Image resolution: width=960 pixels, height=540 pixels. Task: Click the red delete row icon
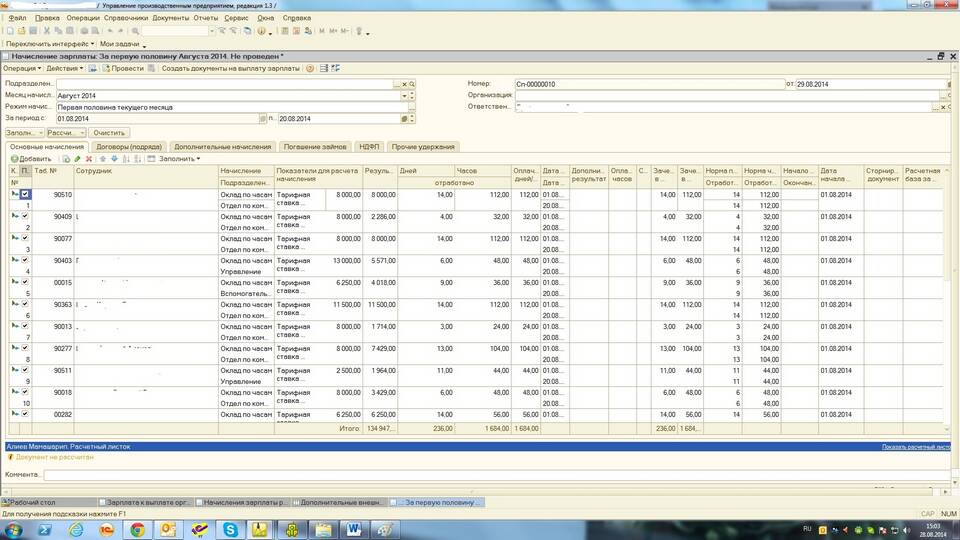pos(89,159)
